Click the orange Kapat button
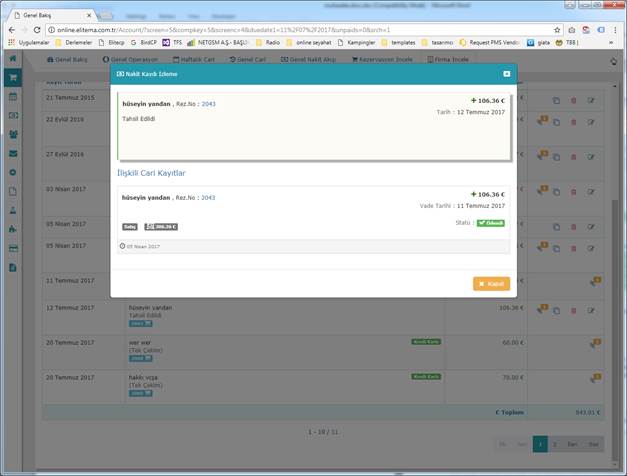627x476 pixels. click(491, 284)
